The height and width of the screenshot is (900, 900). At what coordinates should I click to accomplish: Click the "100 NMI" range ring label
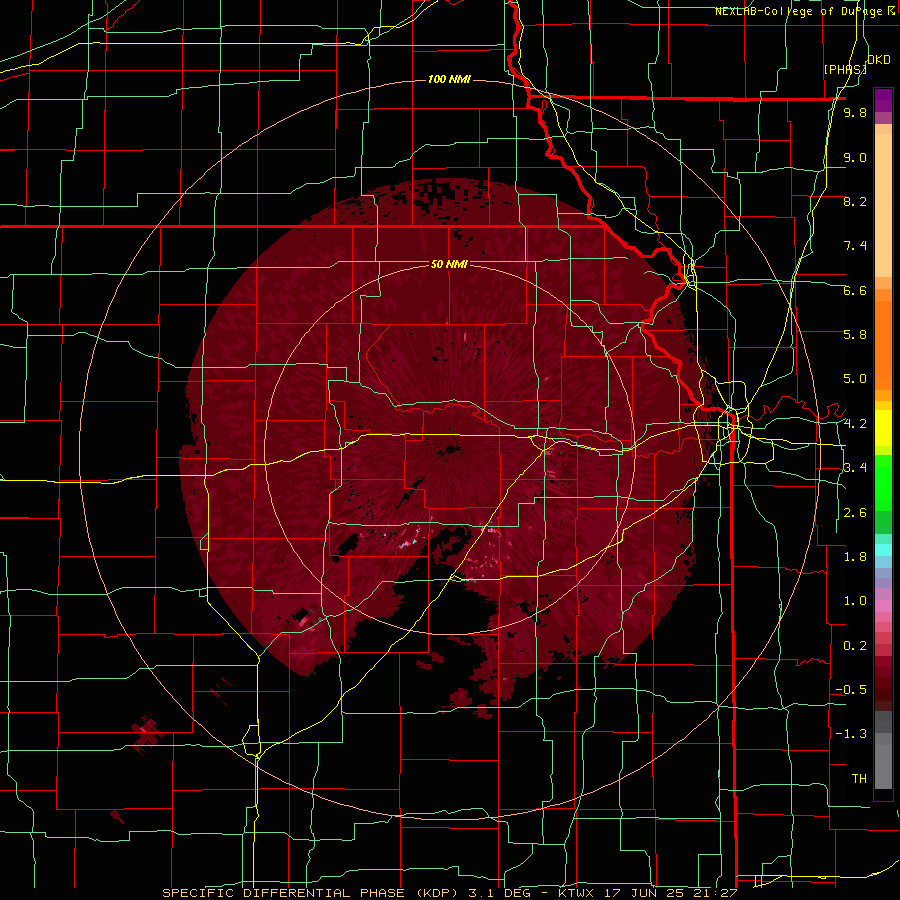(x=449, y=79)
